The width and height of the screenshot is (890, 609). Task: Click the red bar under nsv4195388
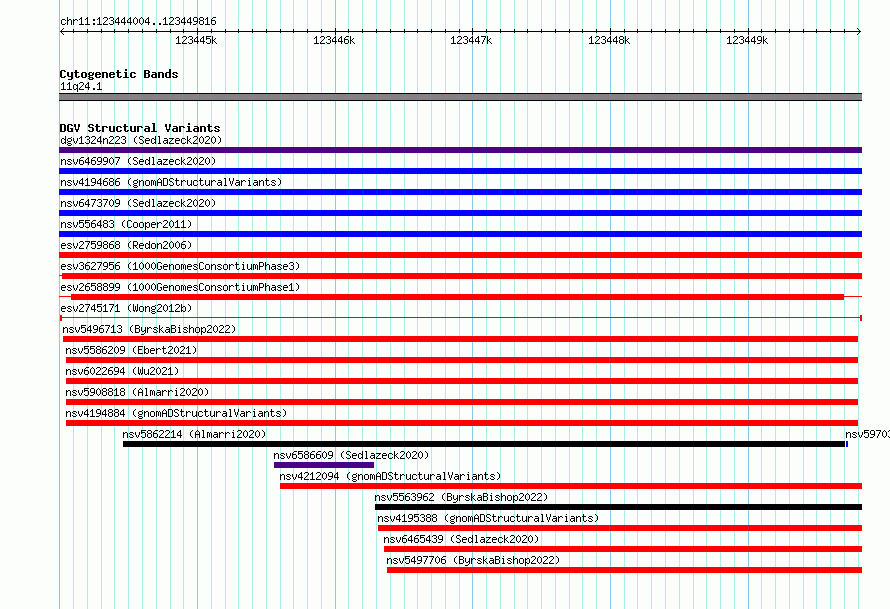[x=620, y=528]
